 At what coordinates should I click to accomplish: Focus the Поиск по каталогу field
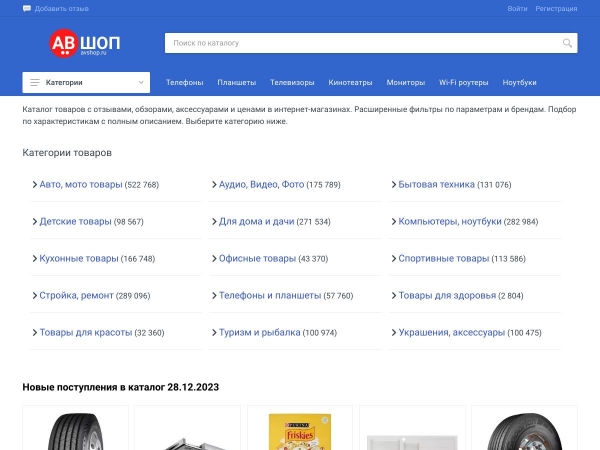click(371, 43)
